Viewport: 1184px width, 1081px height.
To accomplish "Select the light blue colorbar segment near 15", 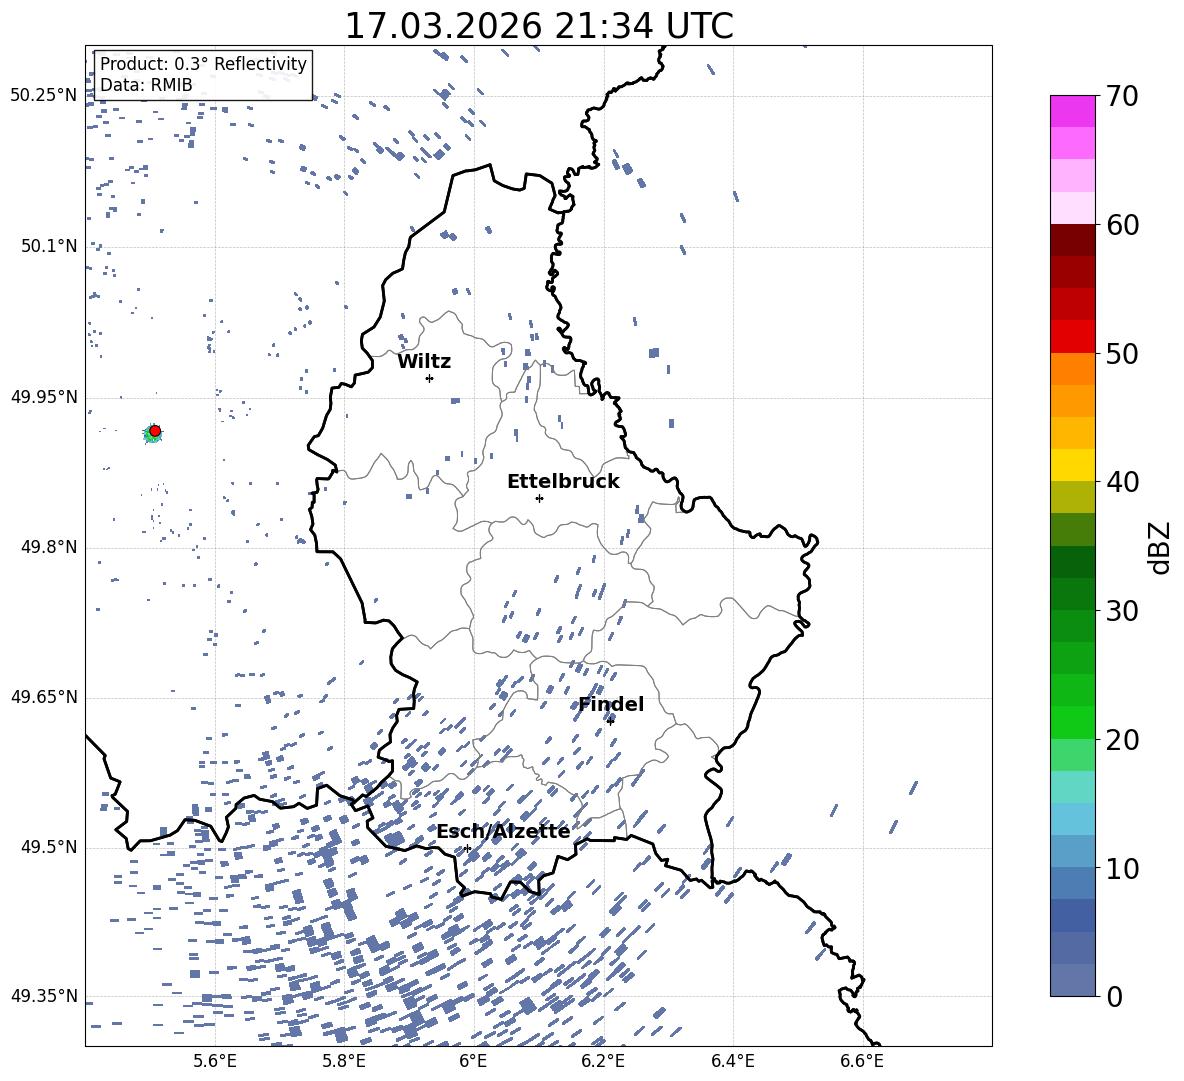I will (1072, 819).
